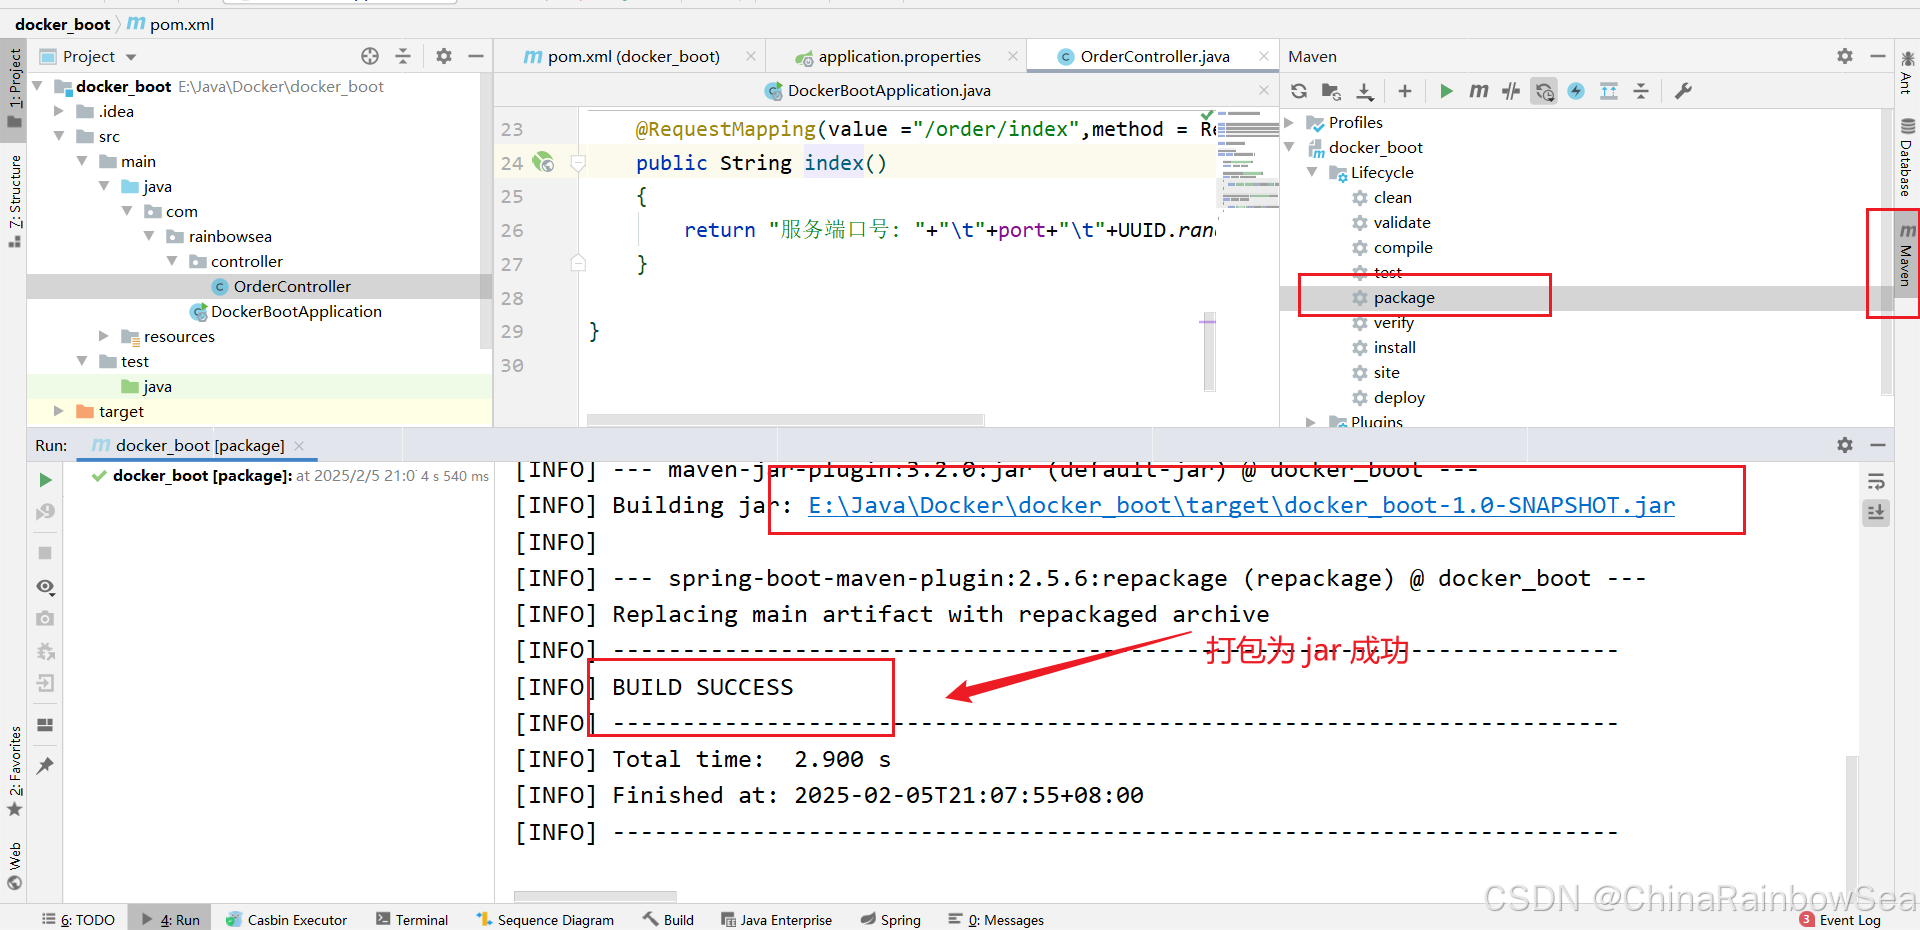Open Maven settings wrench
1920x930 pixels.
(1683, 91)
